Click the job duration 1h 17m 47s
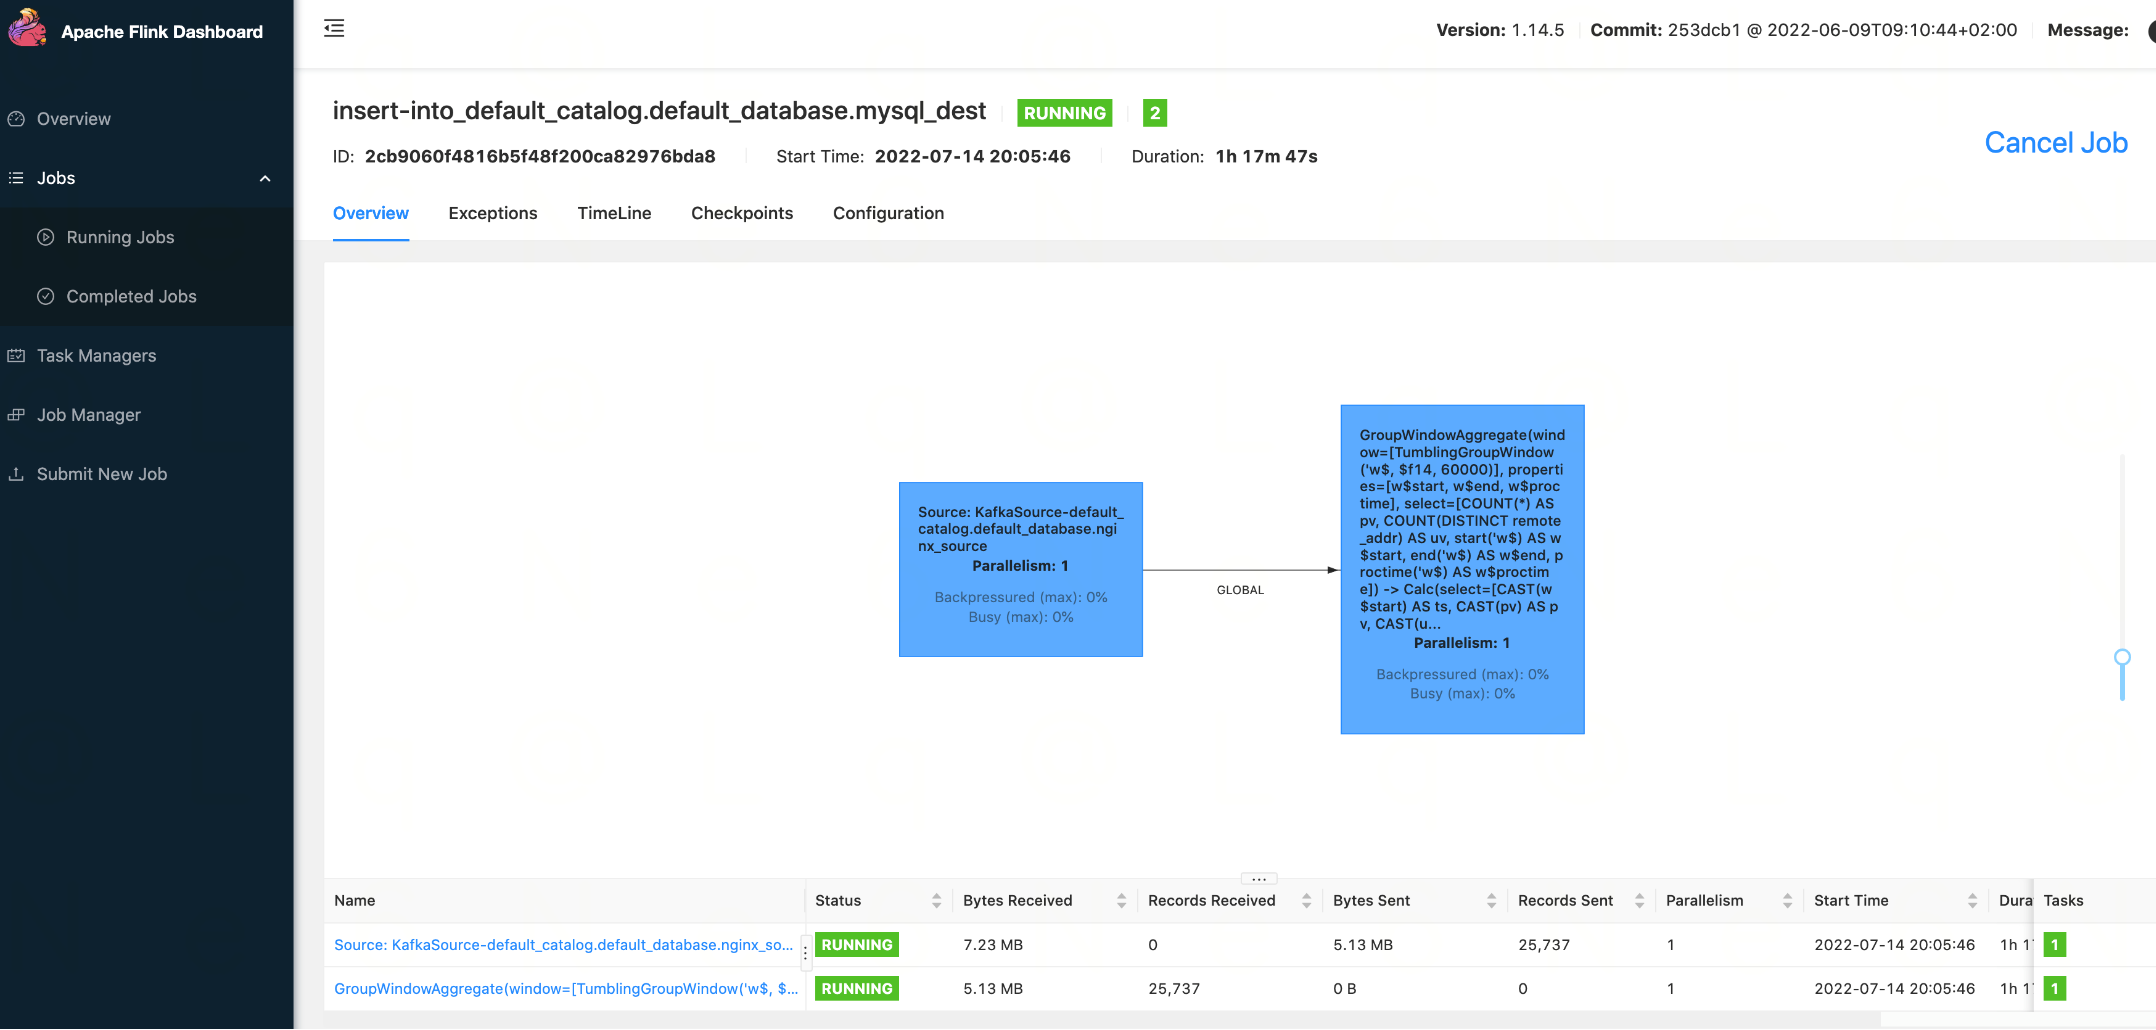 coord(1267,157)
